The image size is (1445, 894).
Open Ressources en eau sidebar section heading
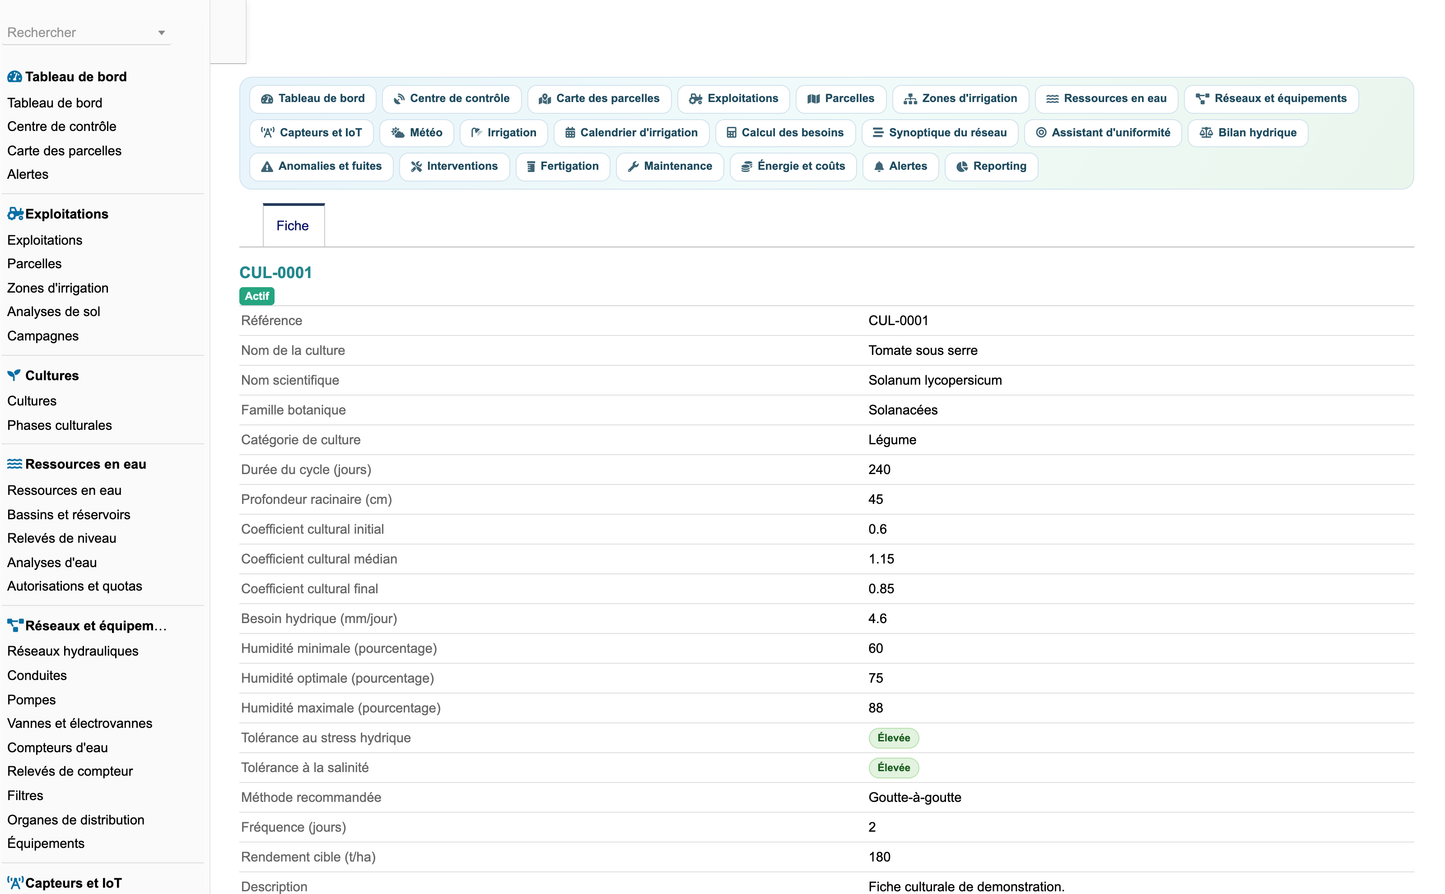pyautogui.click(x=86, y=464)
